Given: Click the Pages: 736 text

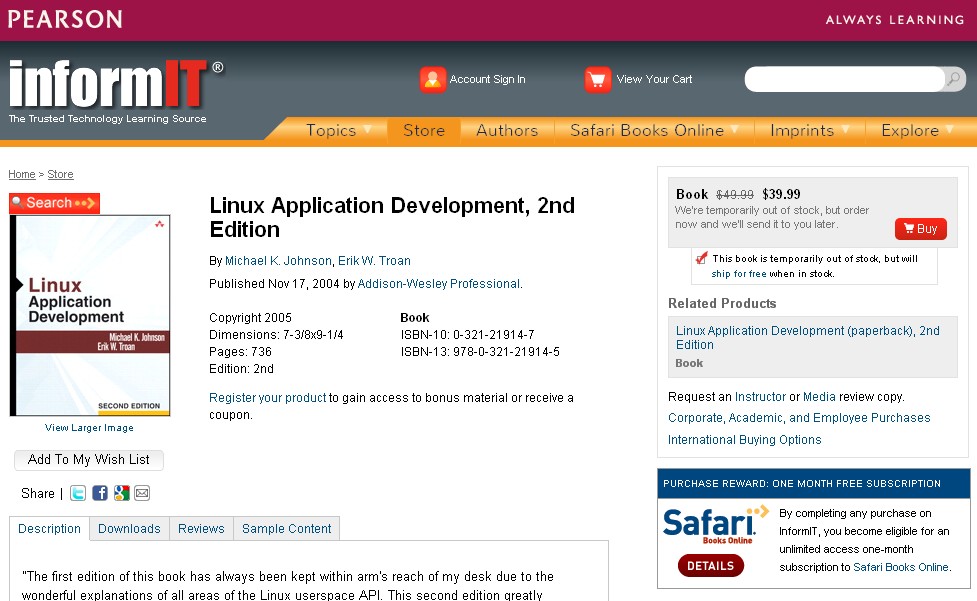Looking at the screenshot, I should (x=240, y=352).
